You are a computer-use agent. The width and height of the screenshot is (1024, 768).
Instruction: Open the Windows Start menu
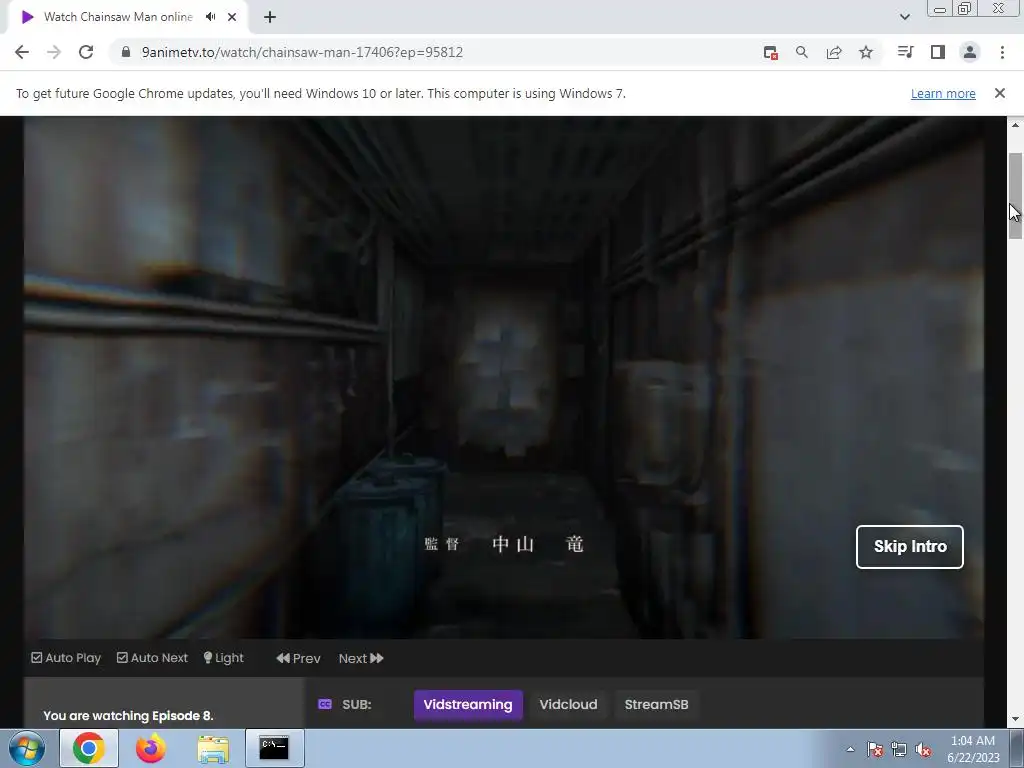tap(27, 748)
